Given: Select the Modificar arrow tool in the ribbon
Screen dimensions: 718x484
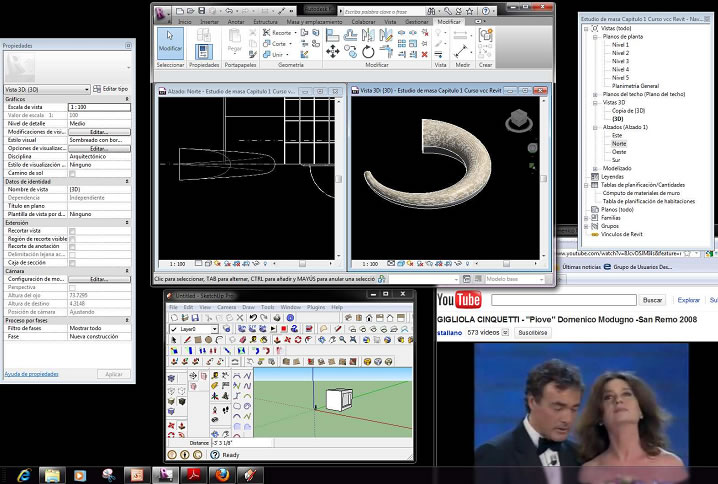Looking at the screenshot, I should (170, 40).
